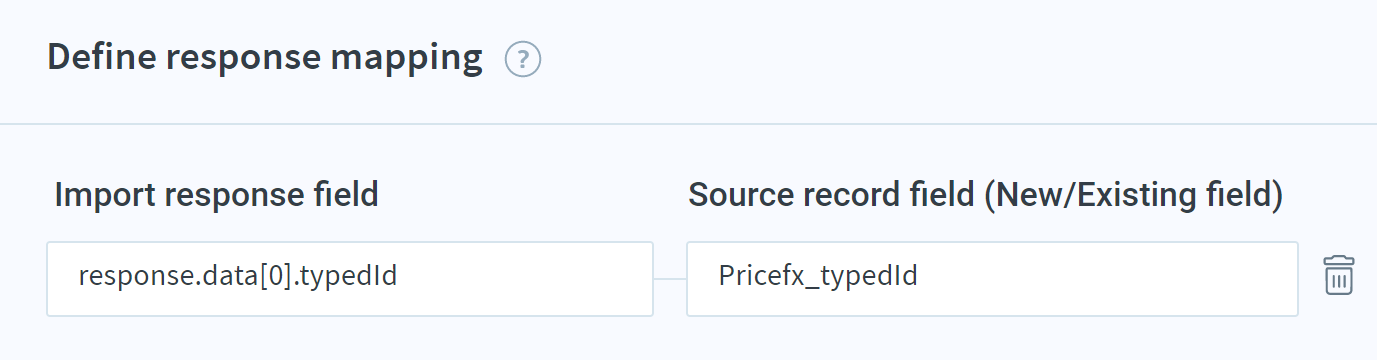Select the bin icon after Pricefx_typedId
Screen dimensions: 1377x360
(x=1338, y=274)
